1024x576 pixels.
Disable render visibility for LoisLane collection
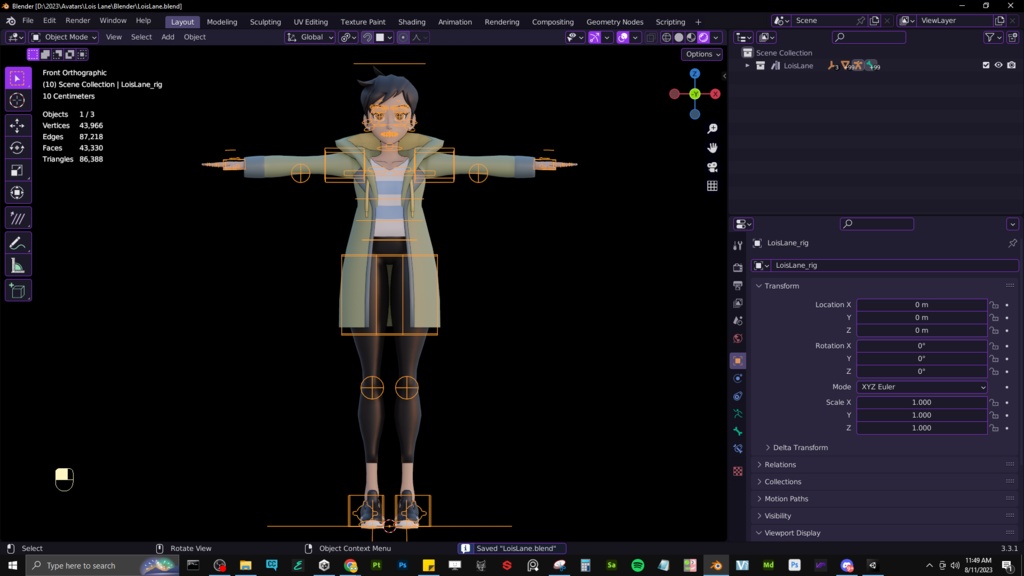1012,64
